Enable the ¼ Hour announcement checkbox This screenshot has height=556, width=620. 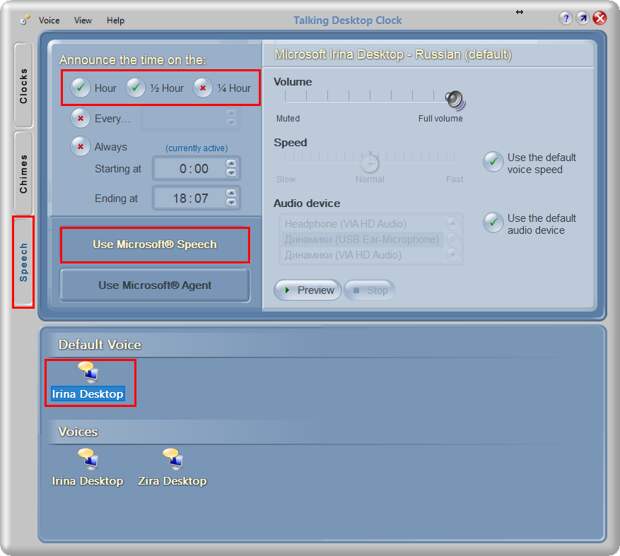(x=202, y=87)
